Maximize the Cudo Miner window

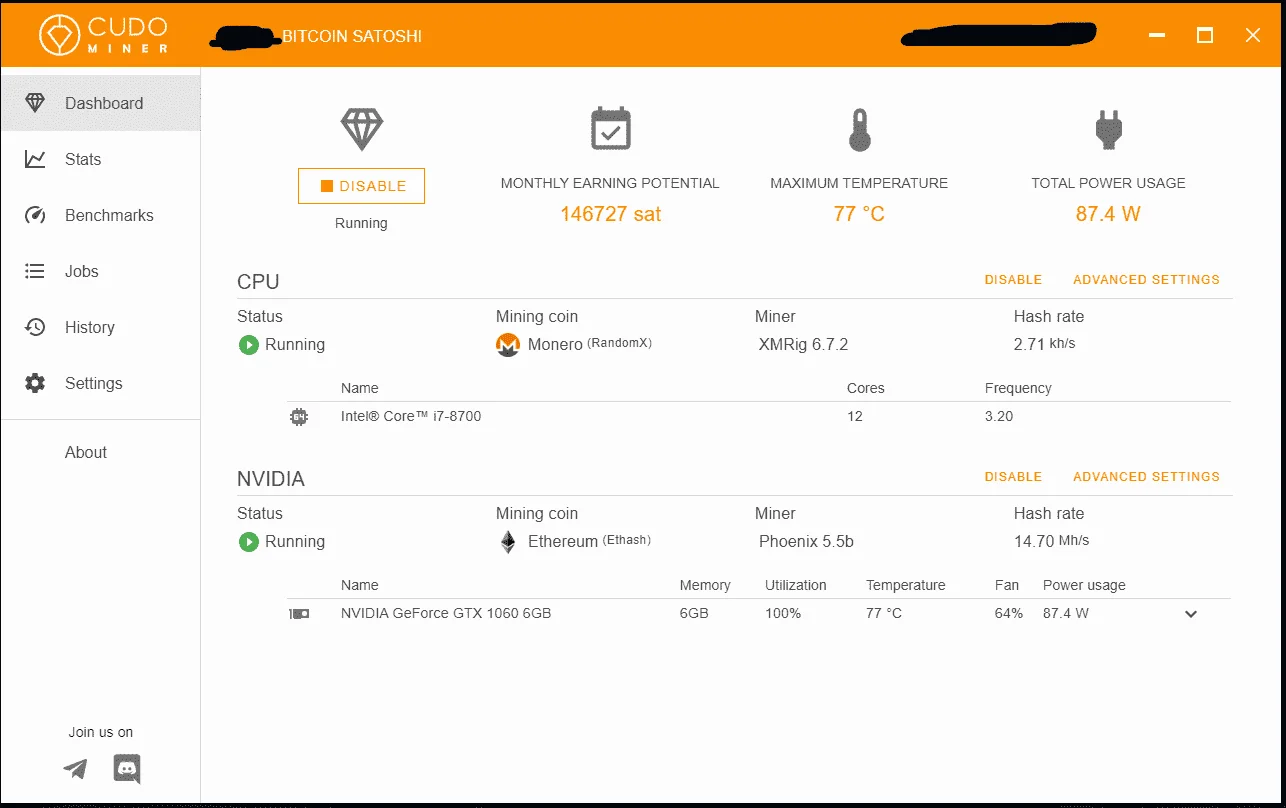pyautogui.click(x=1205, y=35)
